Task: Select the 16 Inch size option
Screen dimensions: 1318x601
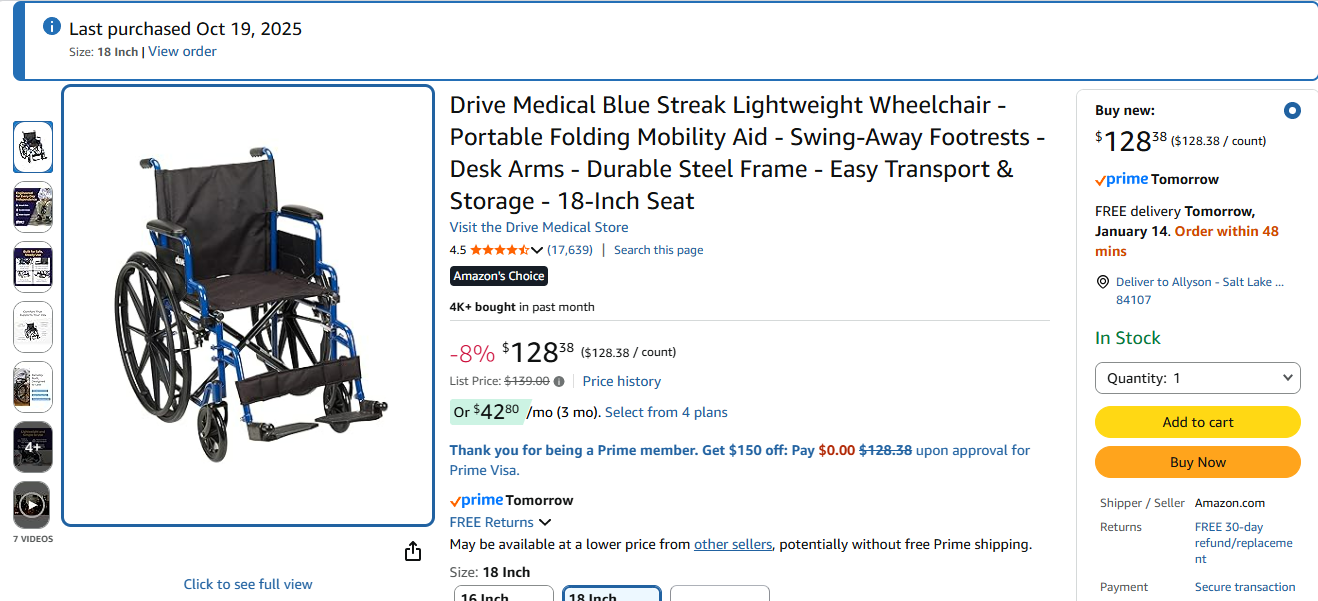Action: (504, 595)
